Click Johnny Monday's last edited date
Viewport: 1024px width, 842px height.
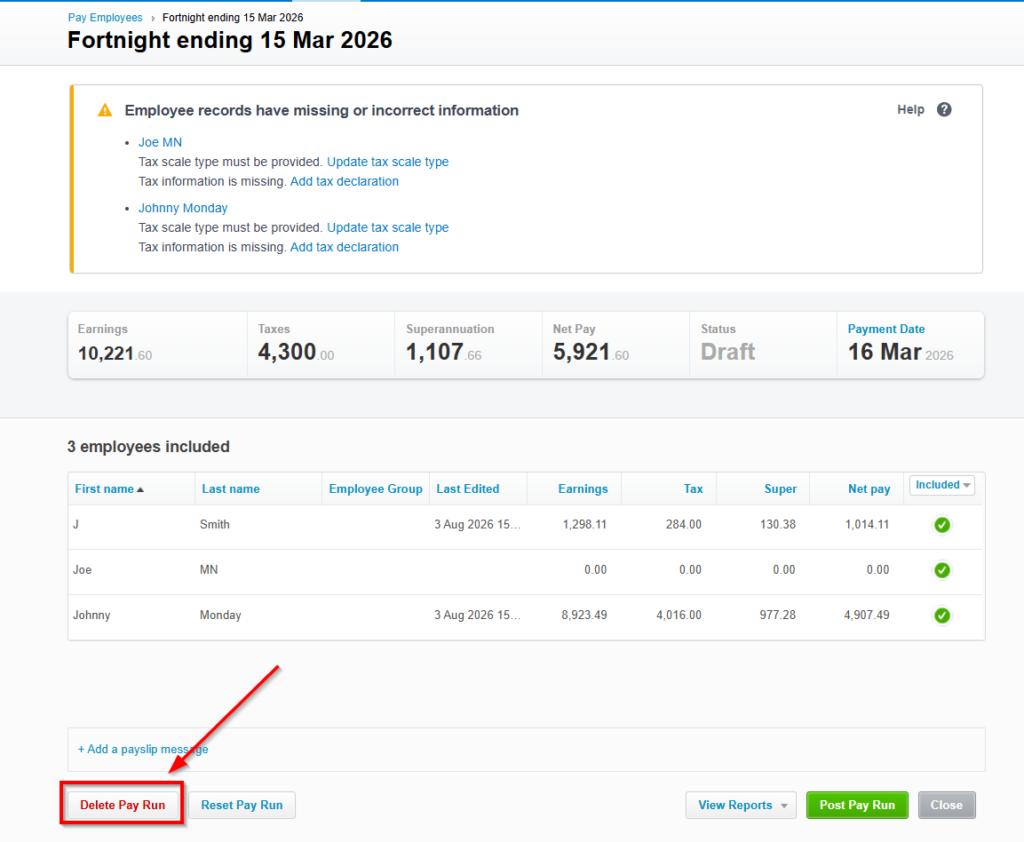[x=477, y=615]
